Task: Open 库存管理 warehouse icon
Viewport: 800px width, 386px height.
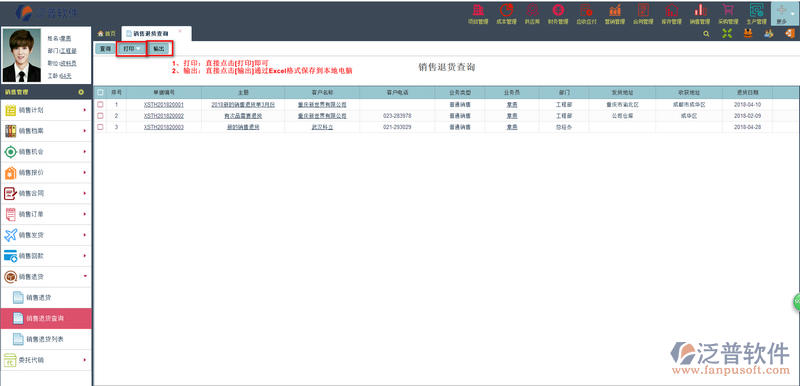Action: coord(671,10)
